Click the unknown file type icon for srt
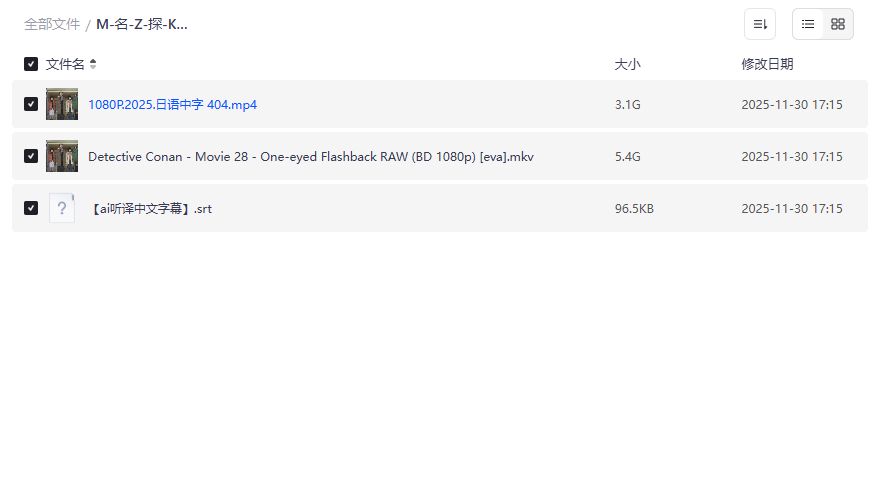 62,208
